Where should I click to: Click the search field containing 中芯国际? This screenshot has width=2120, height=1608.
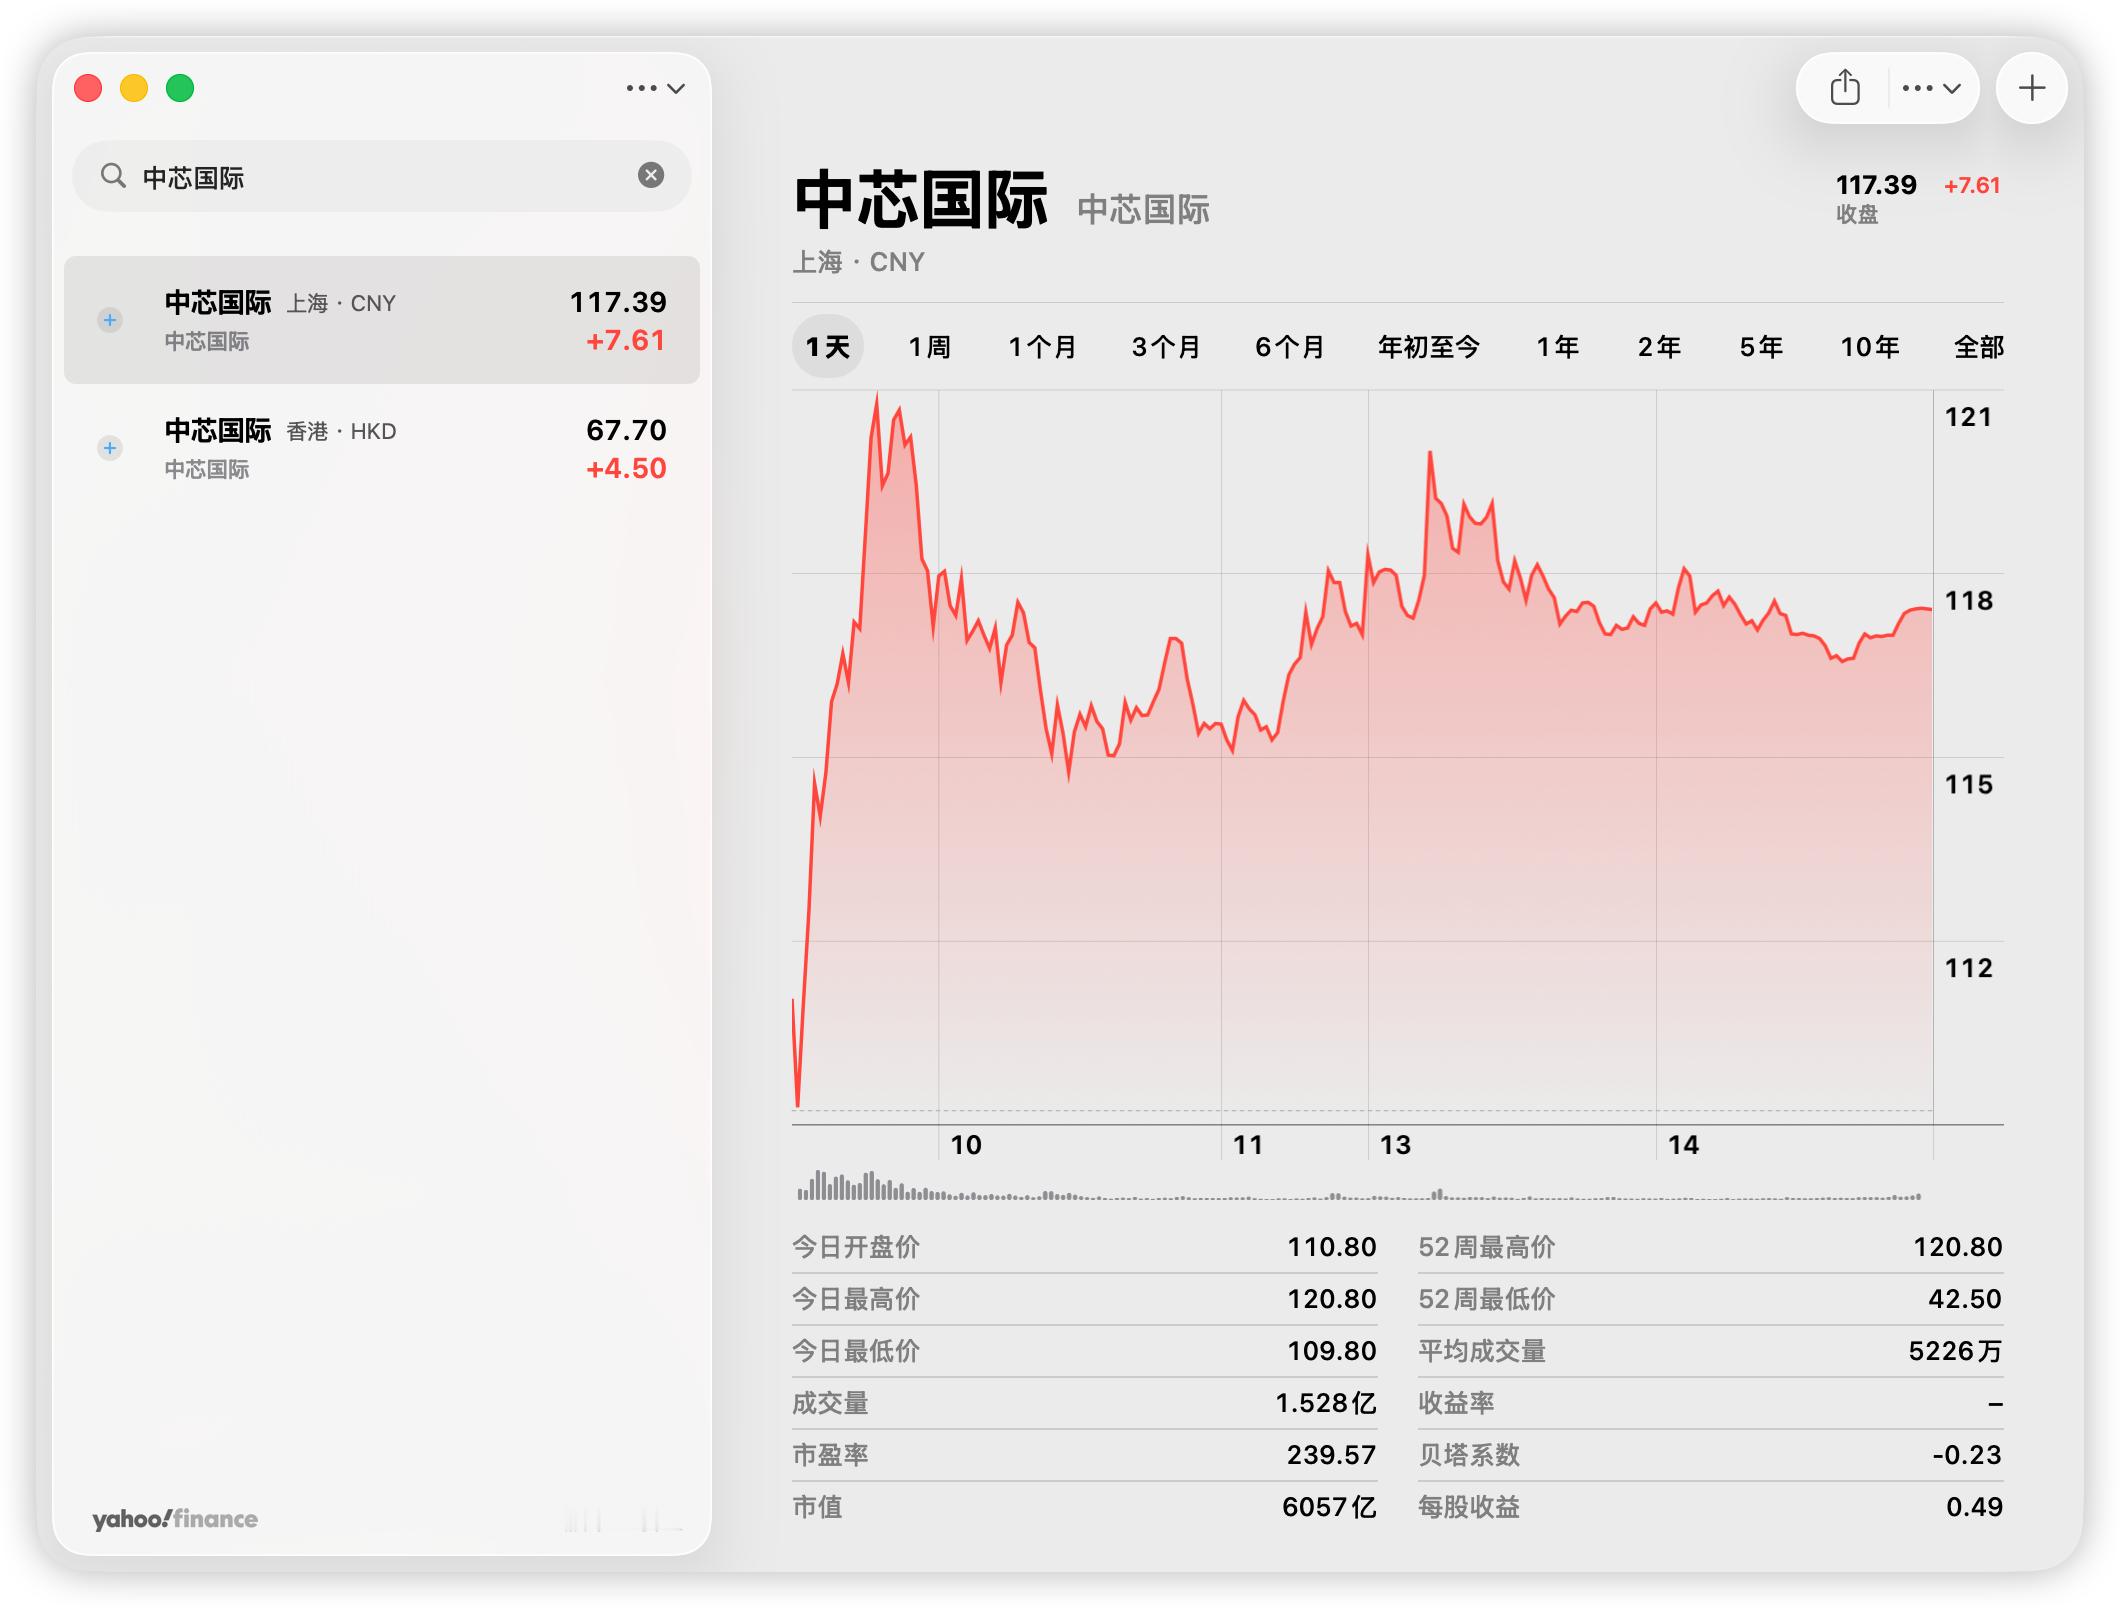pos(382,176)
